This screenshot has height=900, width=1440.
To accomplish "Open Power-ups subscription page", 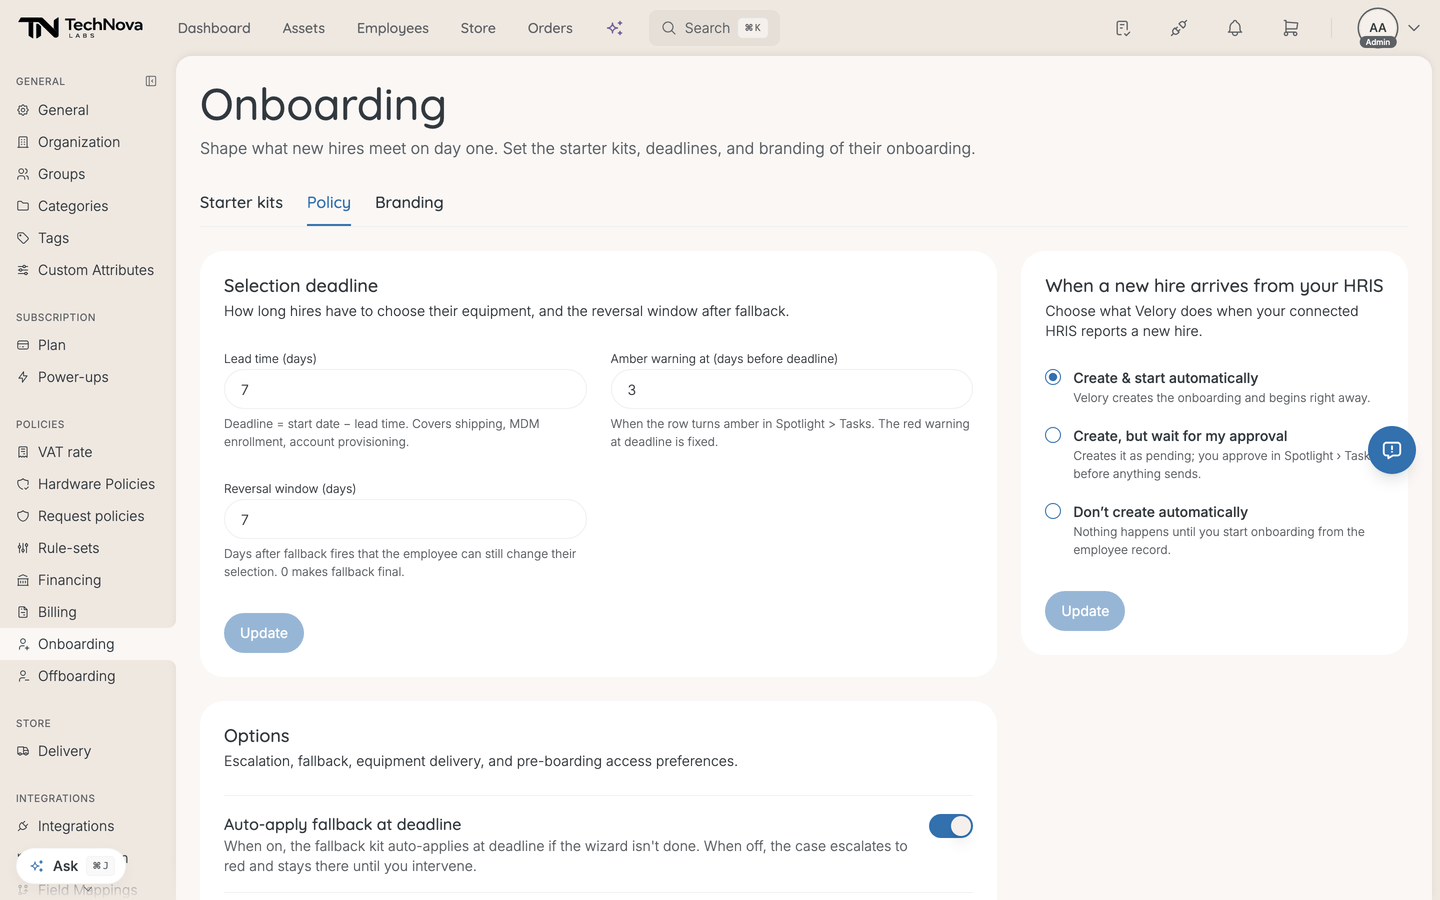I will pos(88,377).
